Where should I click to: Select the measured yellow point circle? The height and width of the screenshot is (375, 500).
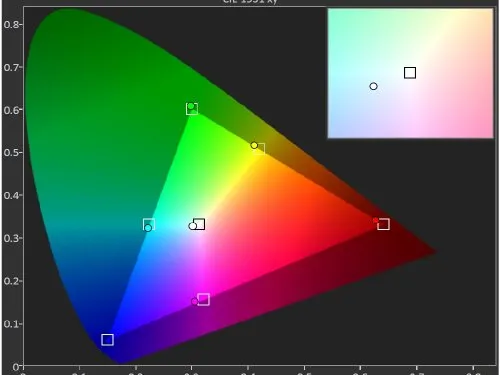coord(254,145)
